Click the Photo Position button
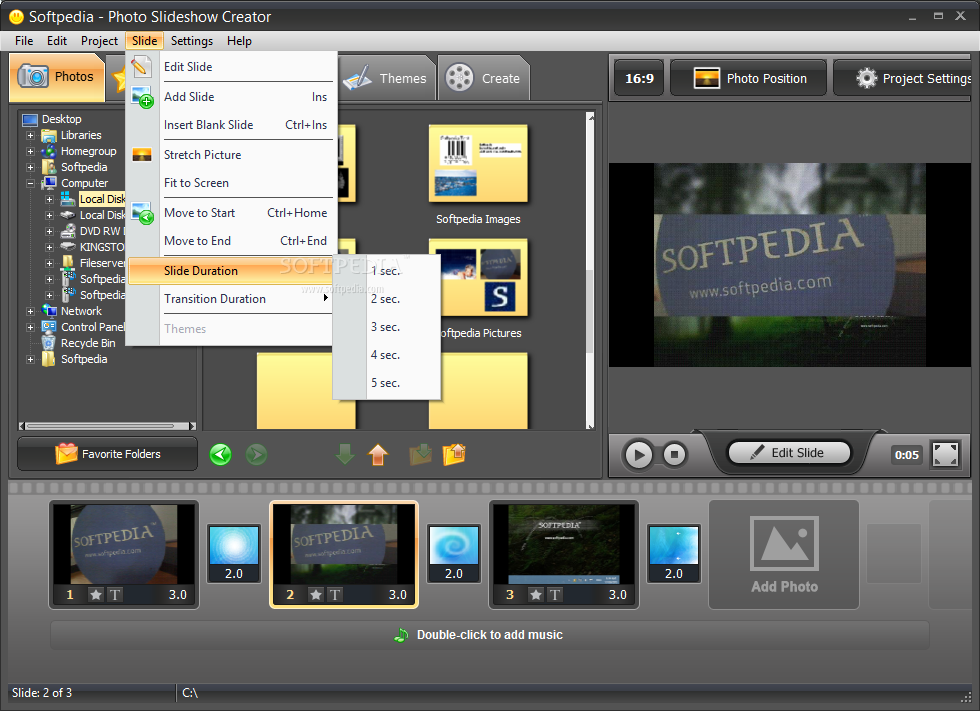The image size is (980, 711). tap(749, 78)
